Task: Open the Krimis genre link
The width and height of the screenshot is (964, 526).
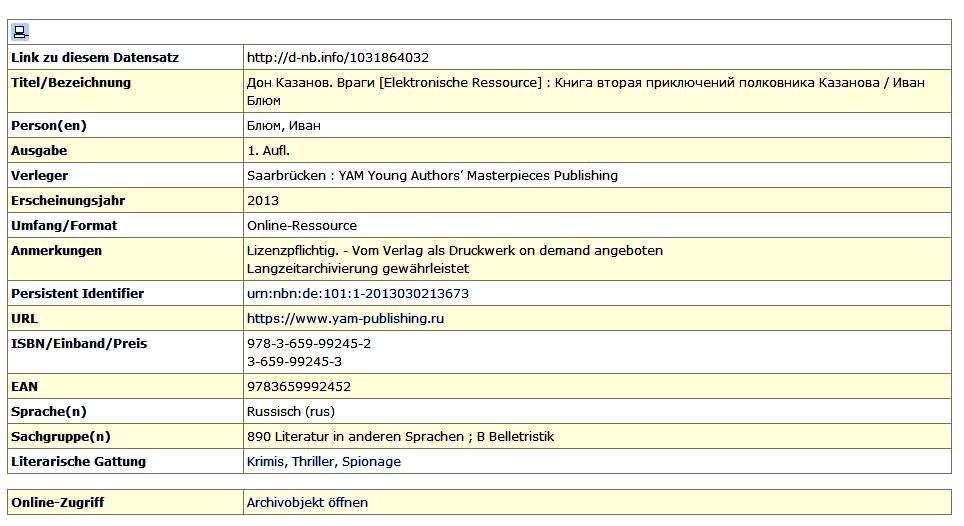Action: [x=266, y=462]
